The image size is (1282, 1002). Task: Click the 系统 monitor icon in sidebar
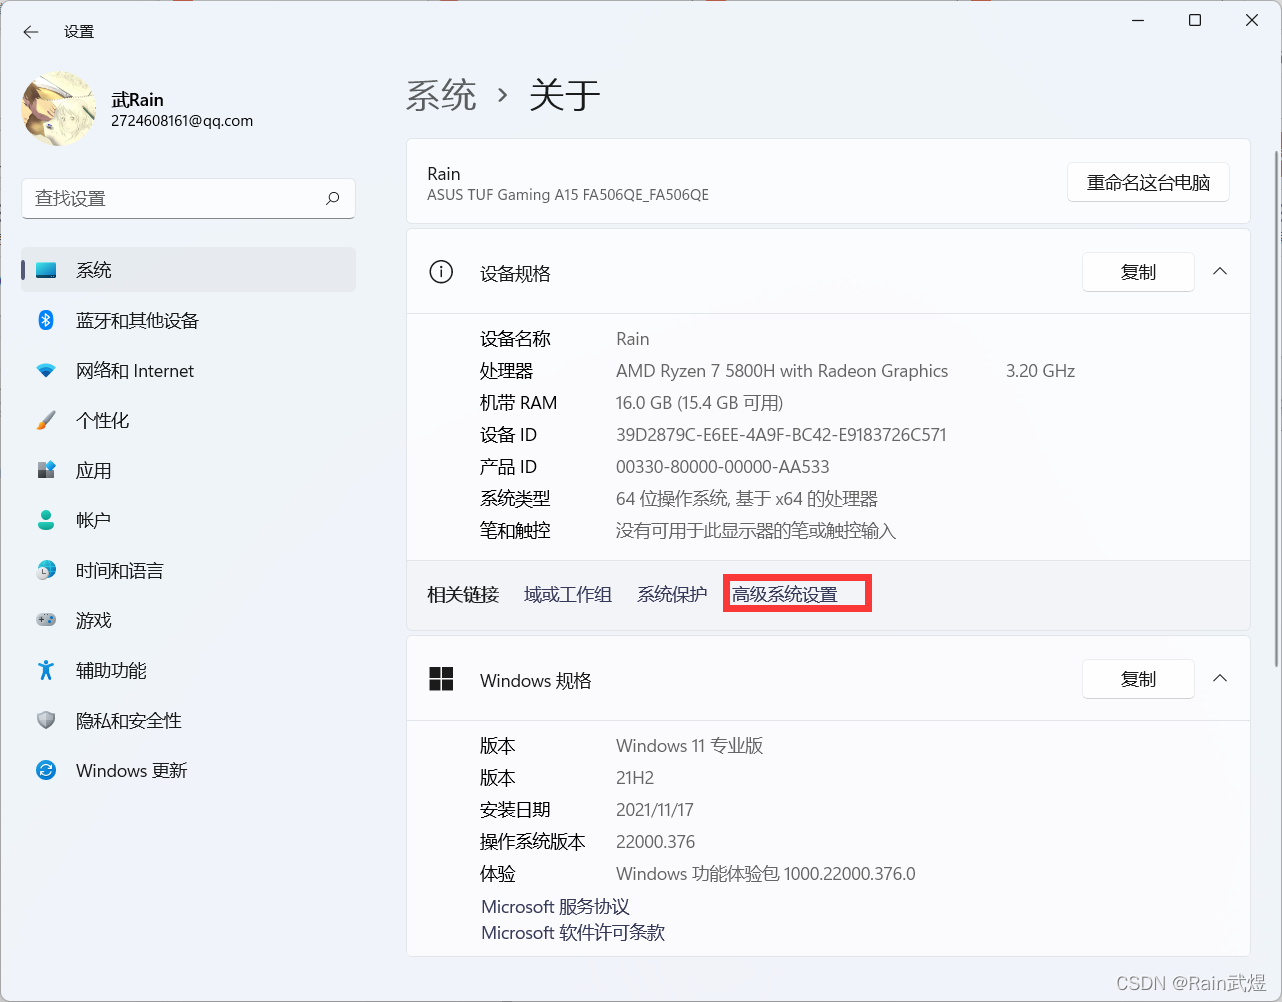pyautogui.click(x=46, y=270)
